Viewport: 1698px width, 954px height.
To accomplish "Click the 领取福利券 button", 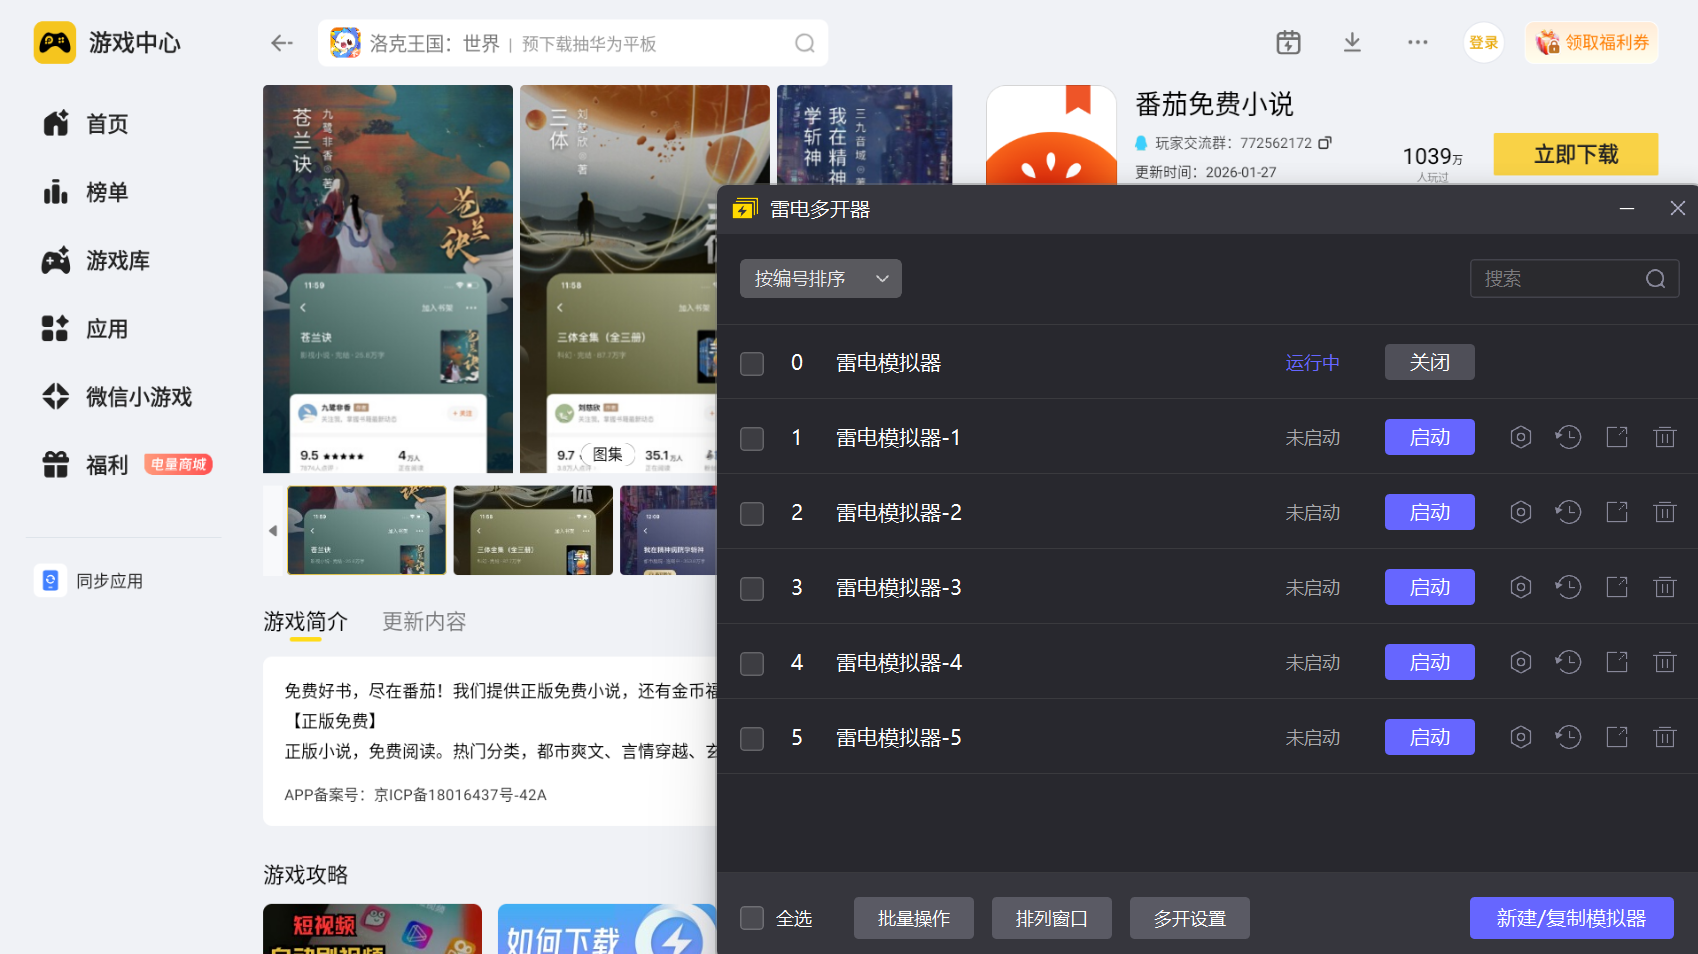I will pos(1592,43).
